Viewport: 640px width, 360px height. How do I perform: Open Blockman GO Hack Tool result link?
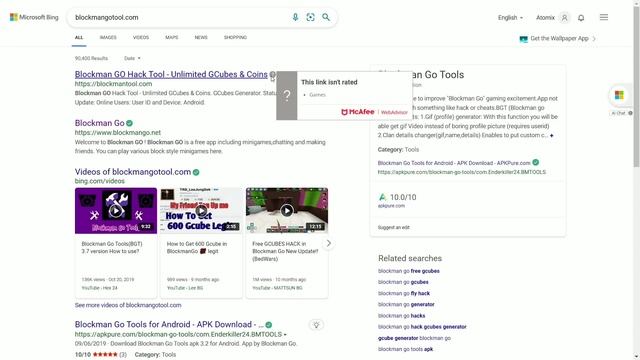click(171, 74)
